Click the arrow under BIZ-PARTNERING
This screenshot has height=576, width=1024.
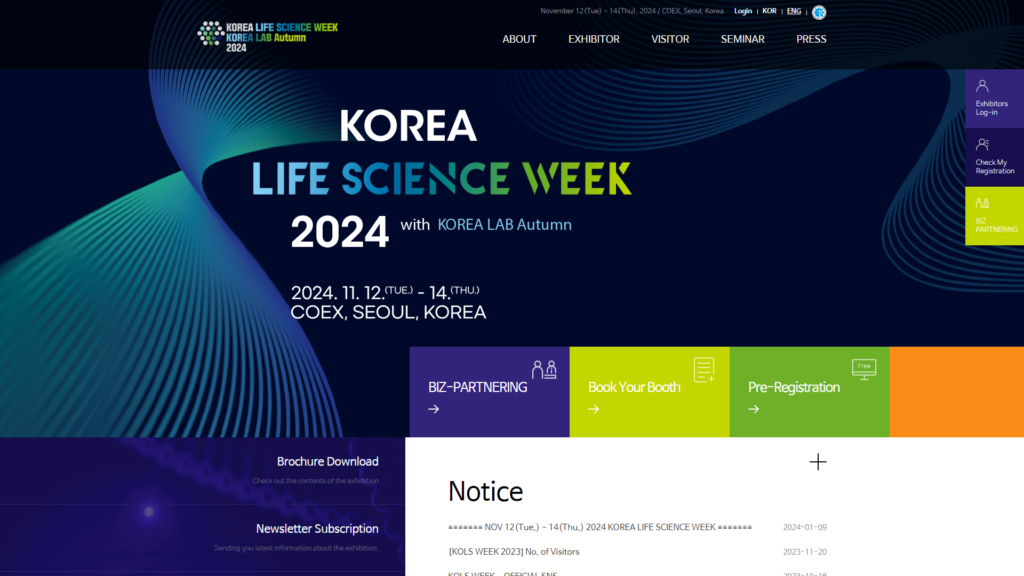[x=434, y=409]
